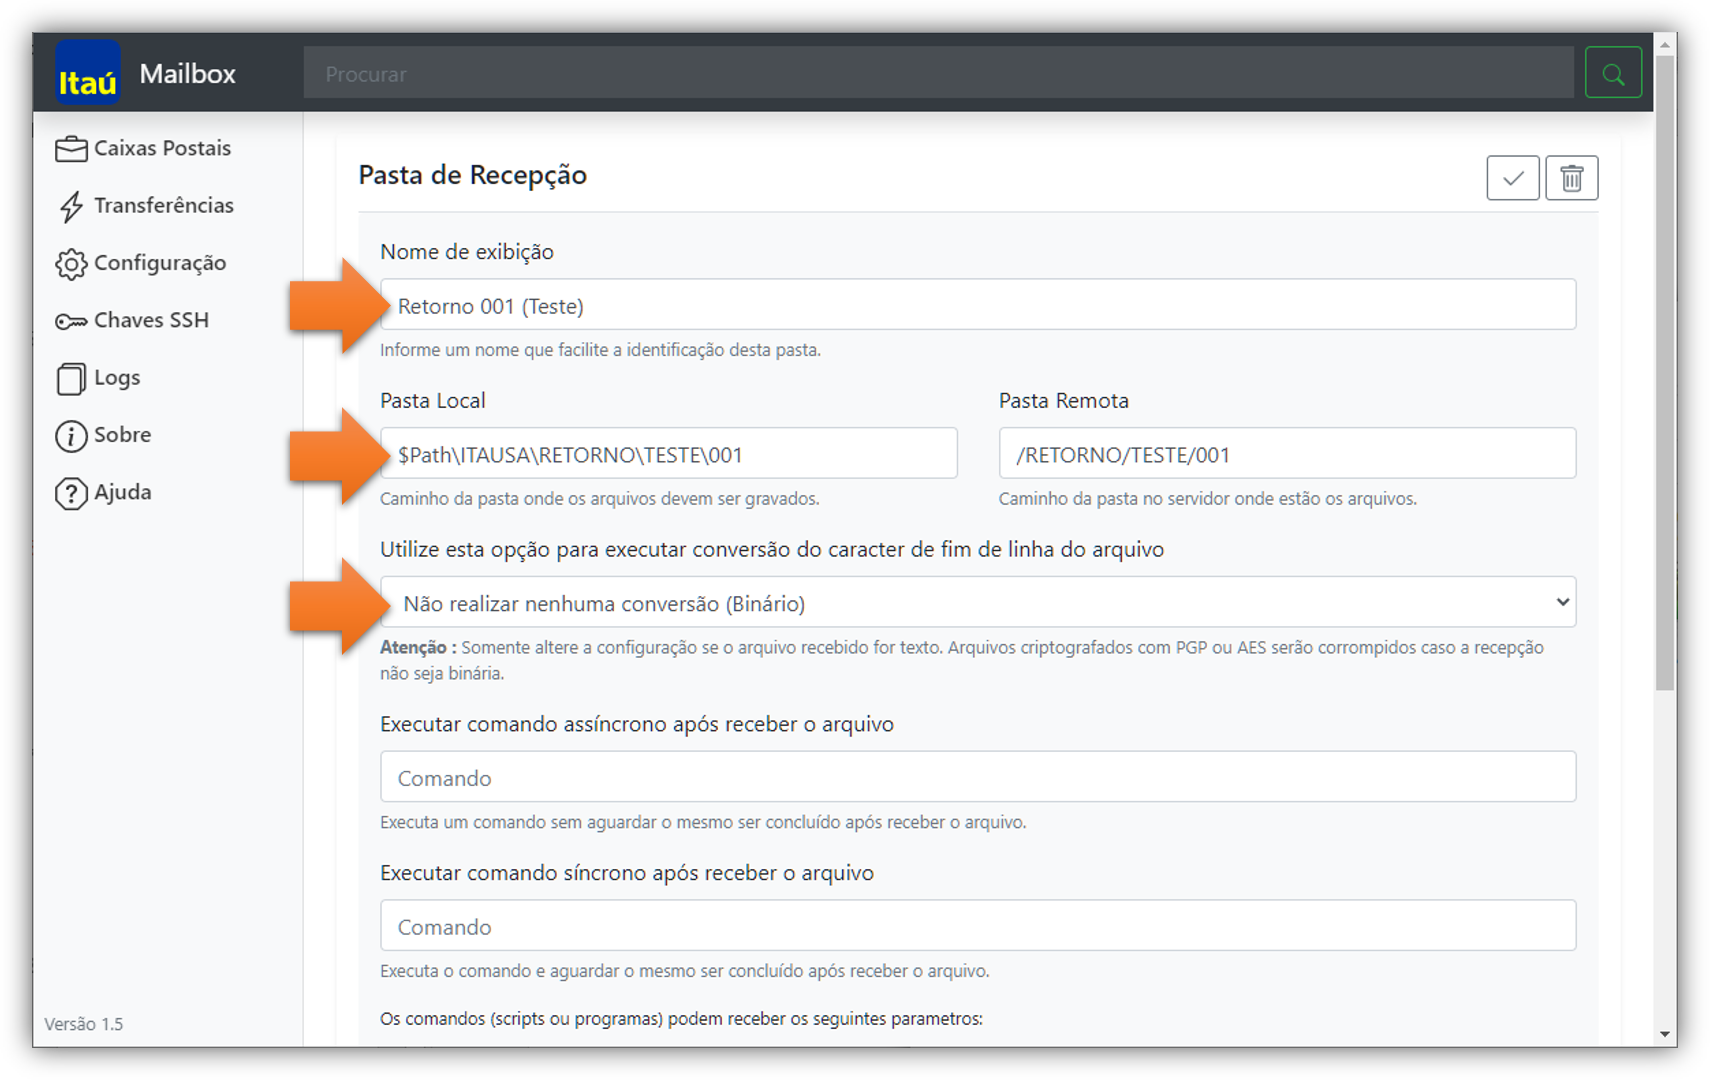Open Sobre menu item

tap(103, 435)
